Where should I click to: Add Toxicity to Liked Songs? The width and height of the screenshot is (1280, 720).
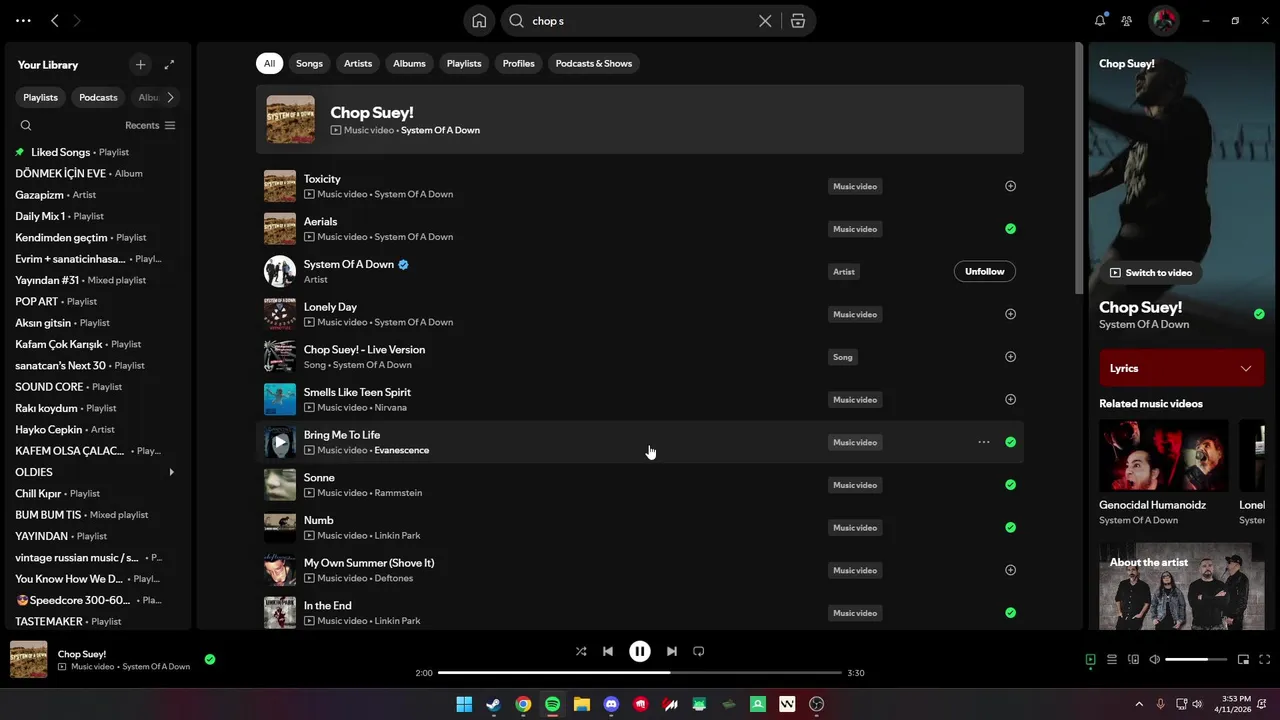(x=1010, y=186)
